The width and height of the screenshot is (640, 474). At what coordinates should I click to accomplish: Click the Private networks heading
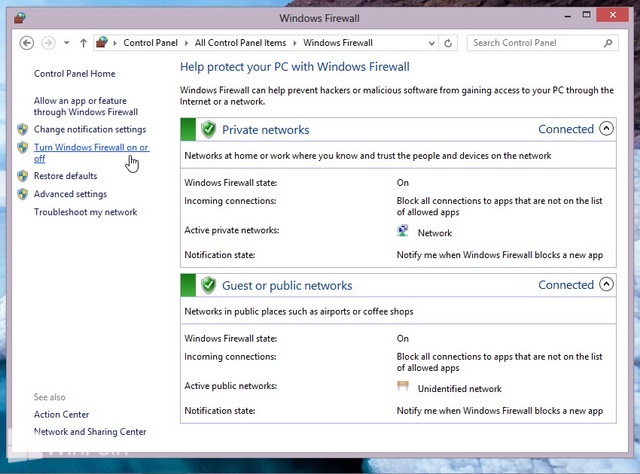[266, 130]
